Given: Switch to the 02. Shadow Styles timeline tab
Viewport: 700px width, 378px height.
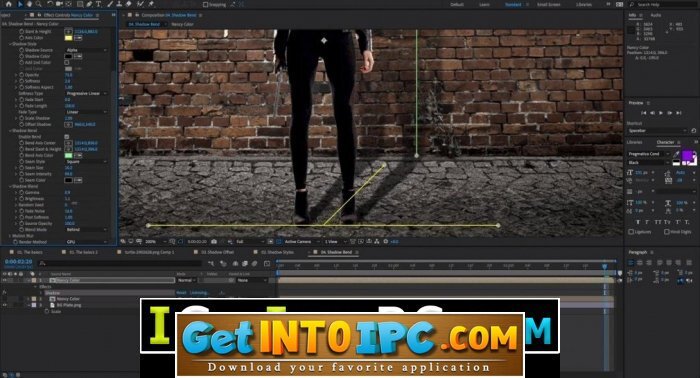Looking at the screenshot, I should (277, 252).
